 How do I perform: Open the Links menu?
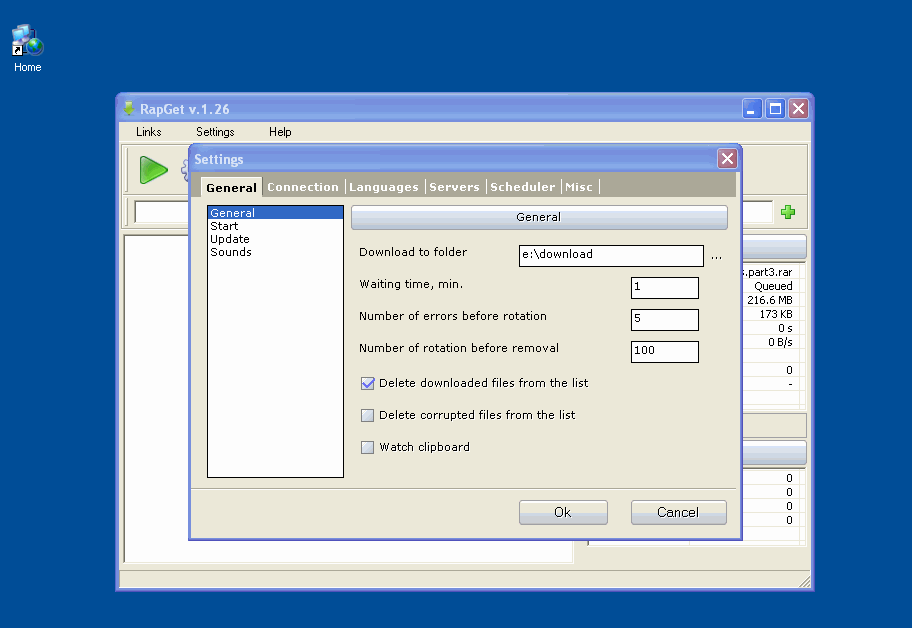(149, 132)
